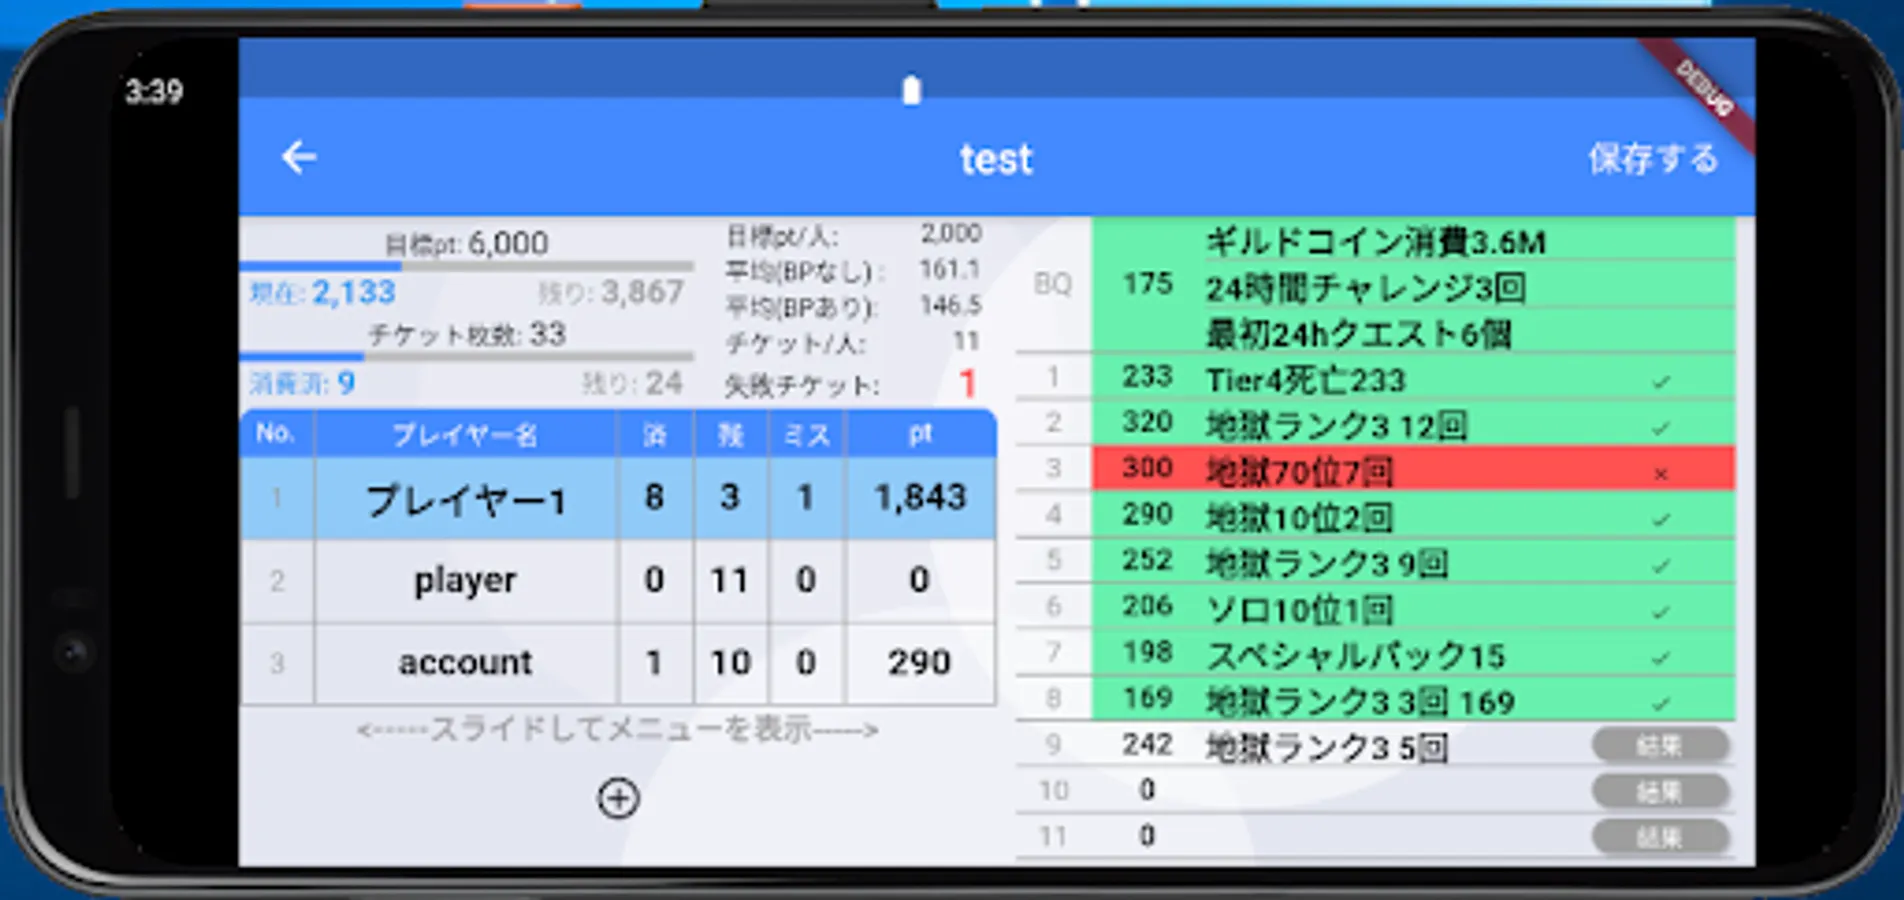Click the 消費済: 9 value
Image resolution: width=1904 pixels, height=900 pixels.
pyautogui.click(x=301, y=383)
